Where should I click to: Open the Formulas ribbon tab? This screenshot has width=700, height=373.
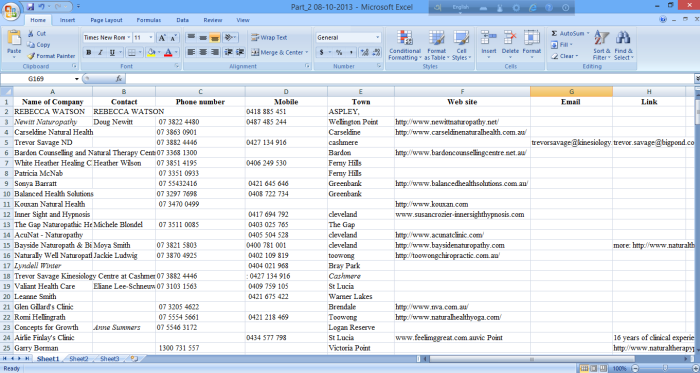pyautogui.click(x=149, y=20)
